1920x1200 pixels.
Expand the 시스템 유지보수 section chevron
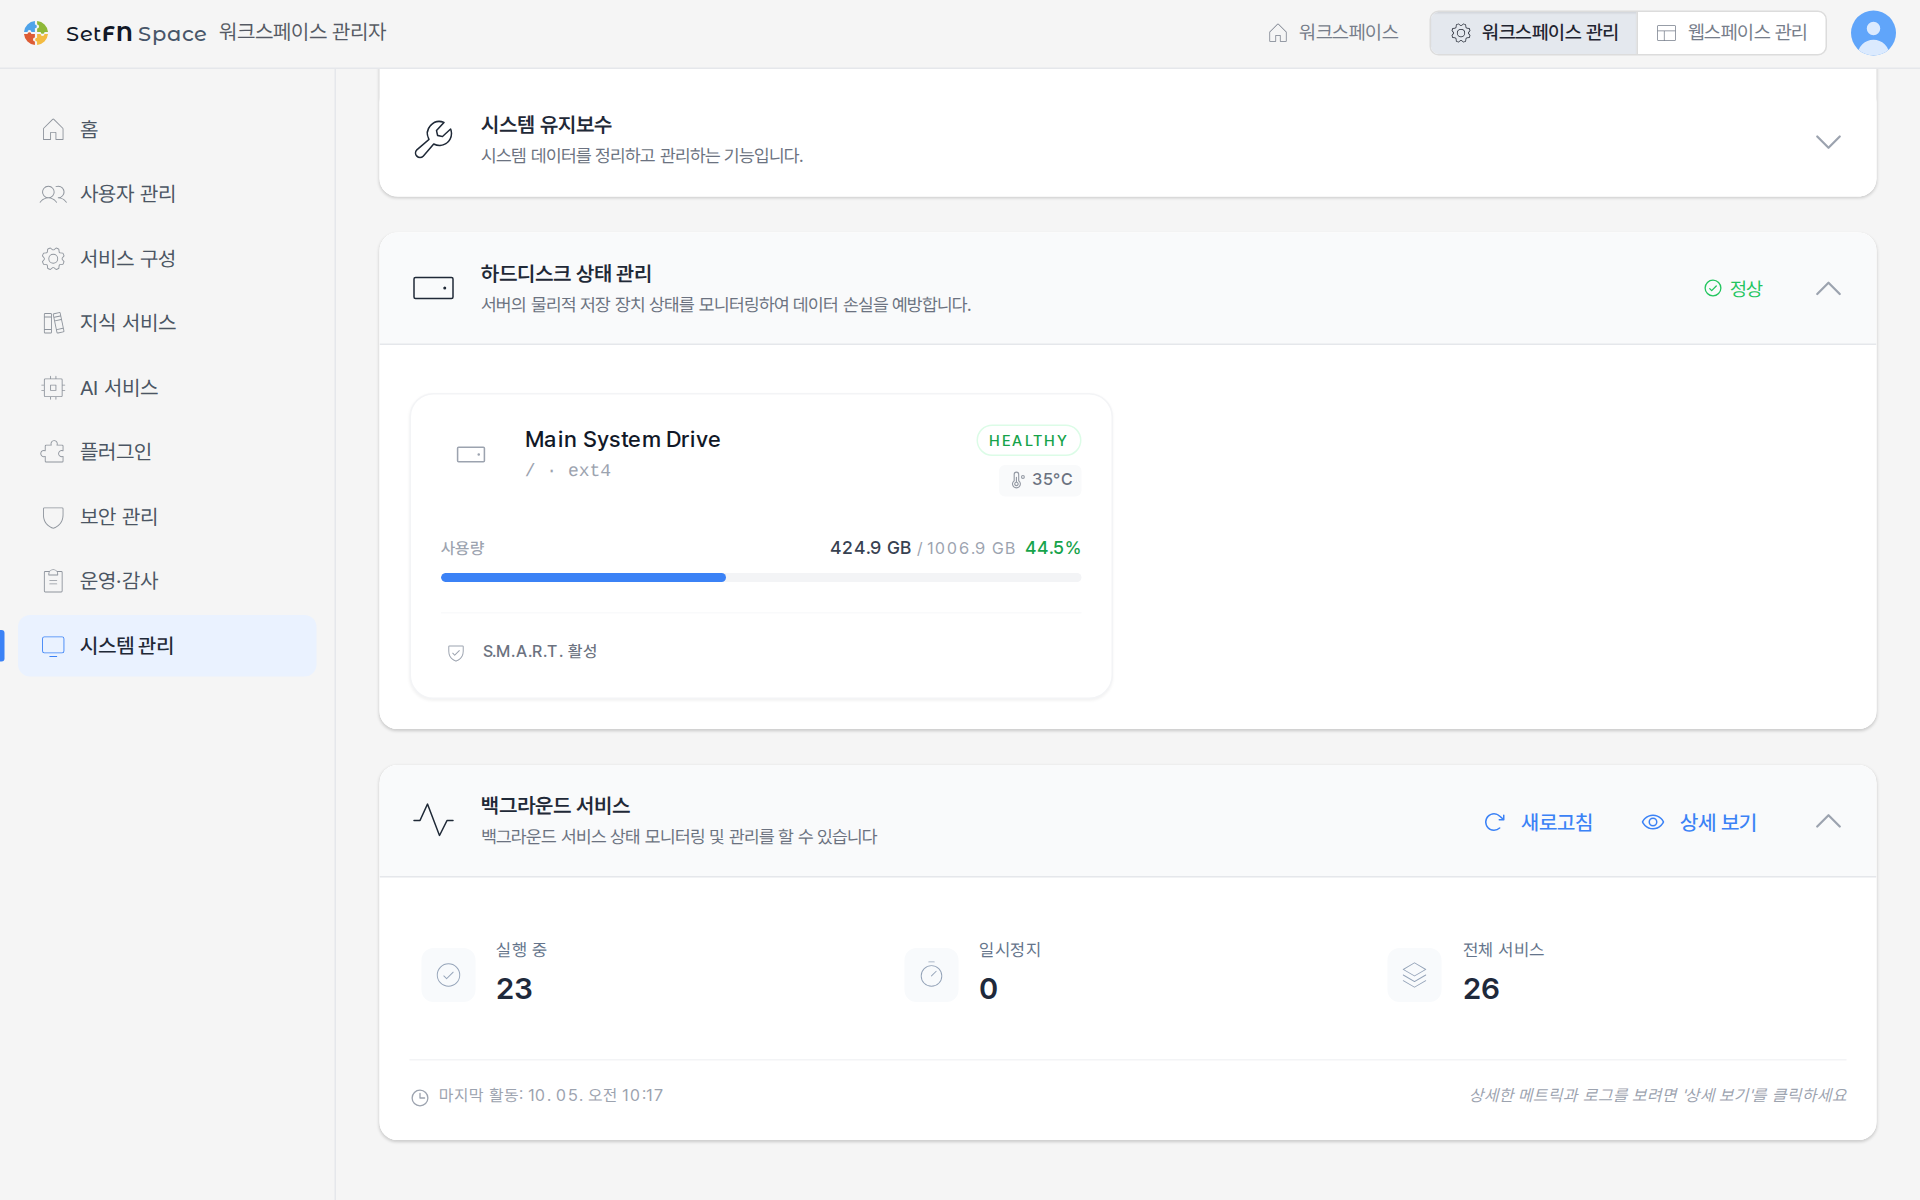[x=1828, y=141]
